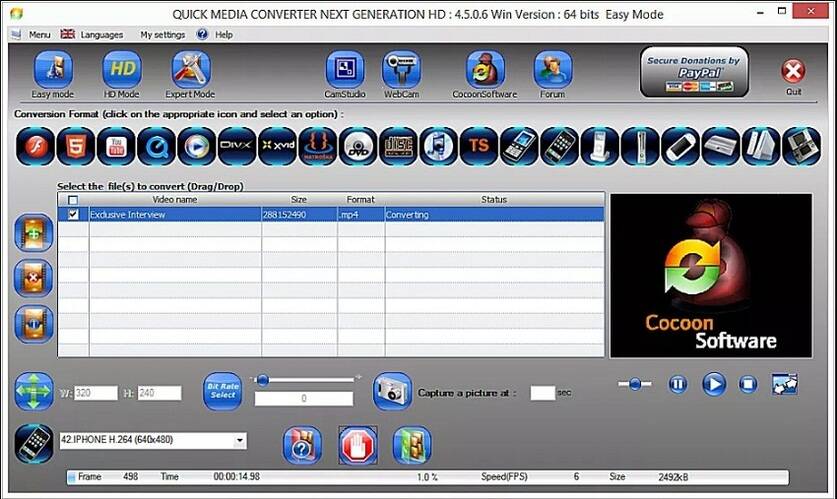Click the iPhone device icon near dropdown
The height and width of the screenshot is (499, 837).
click(x=34, y=443)
